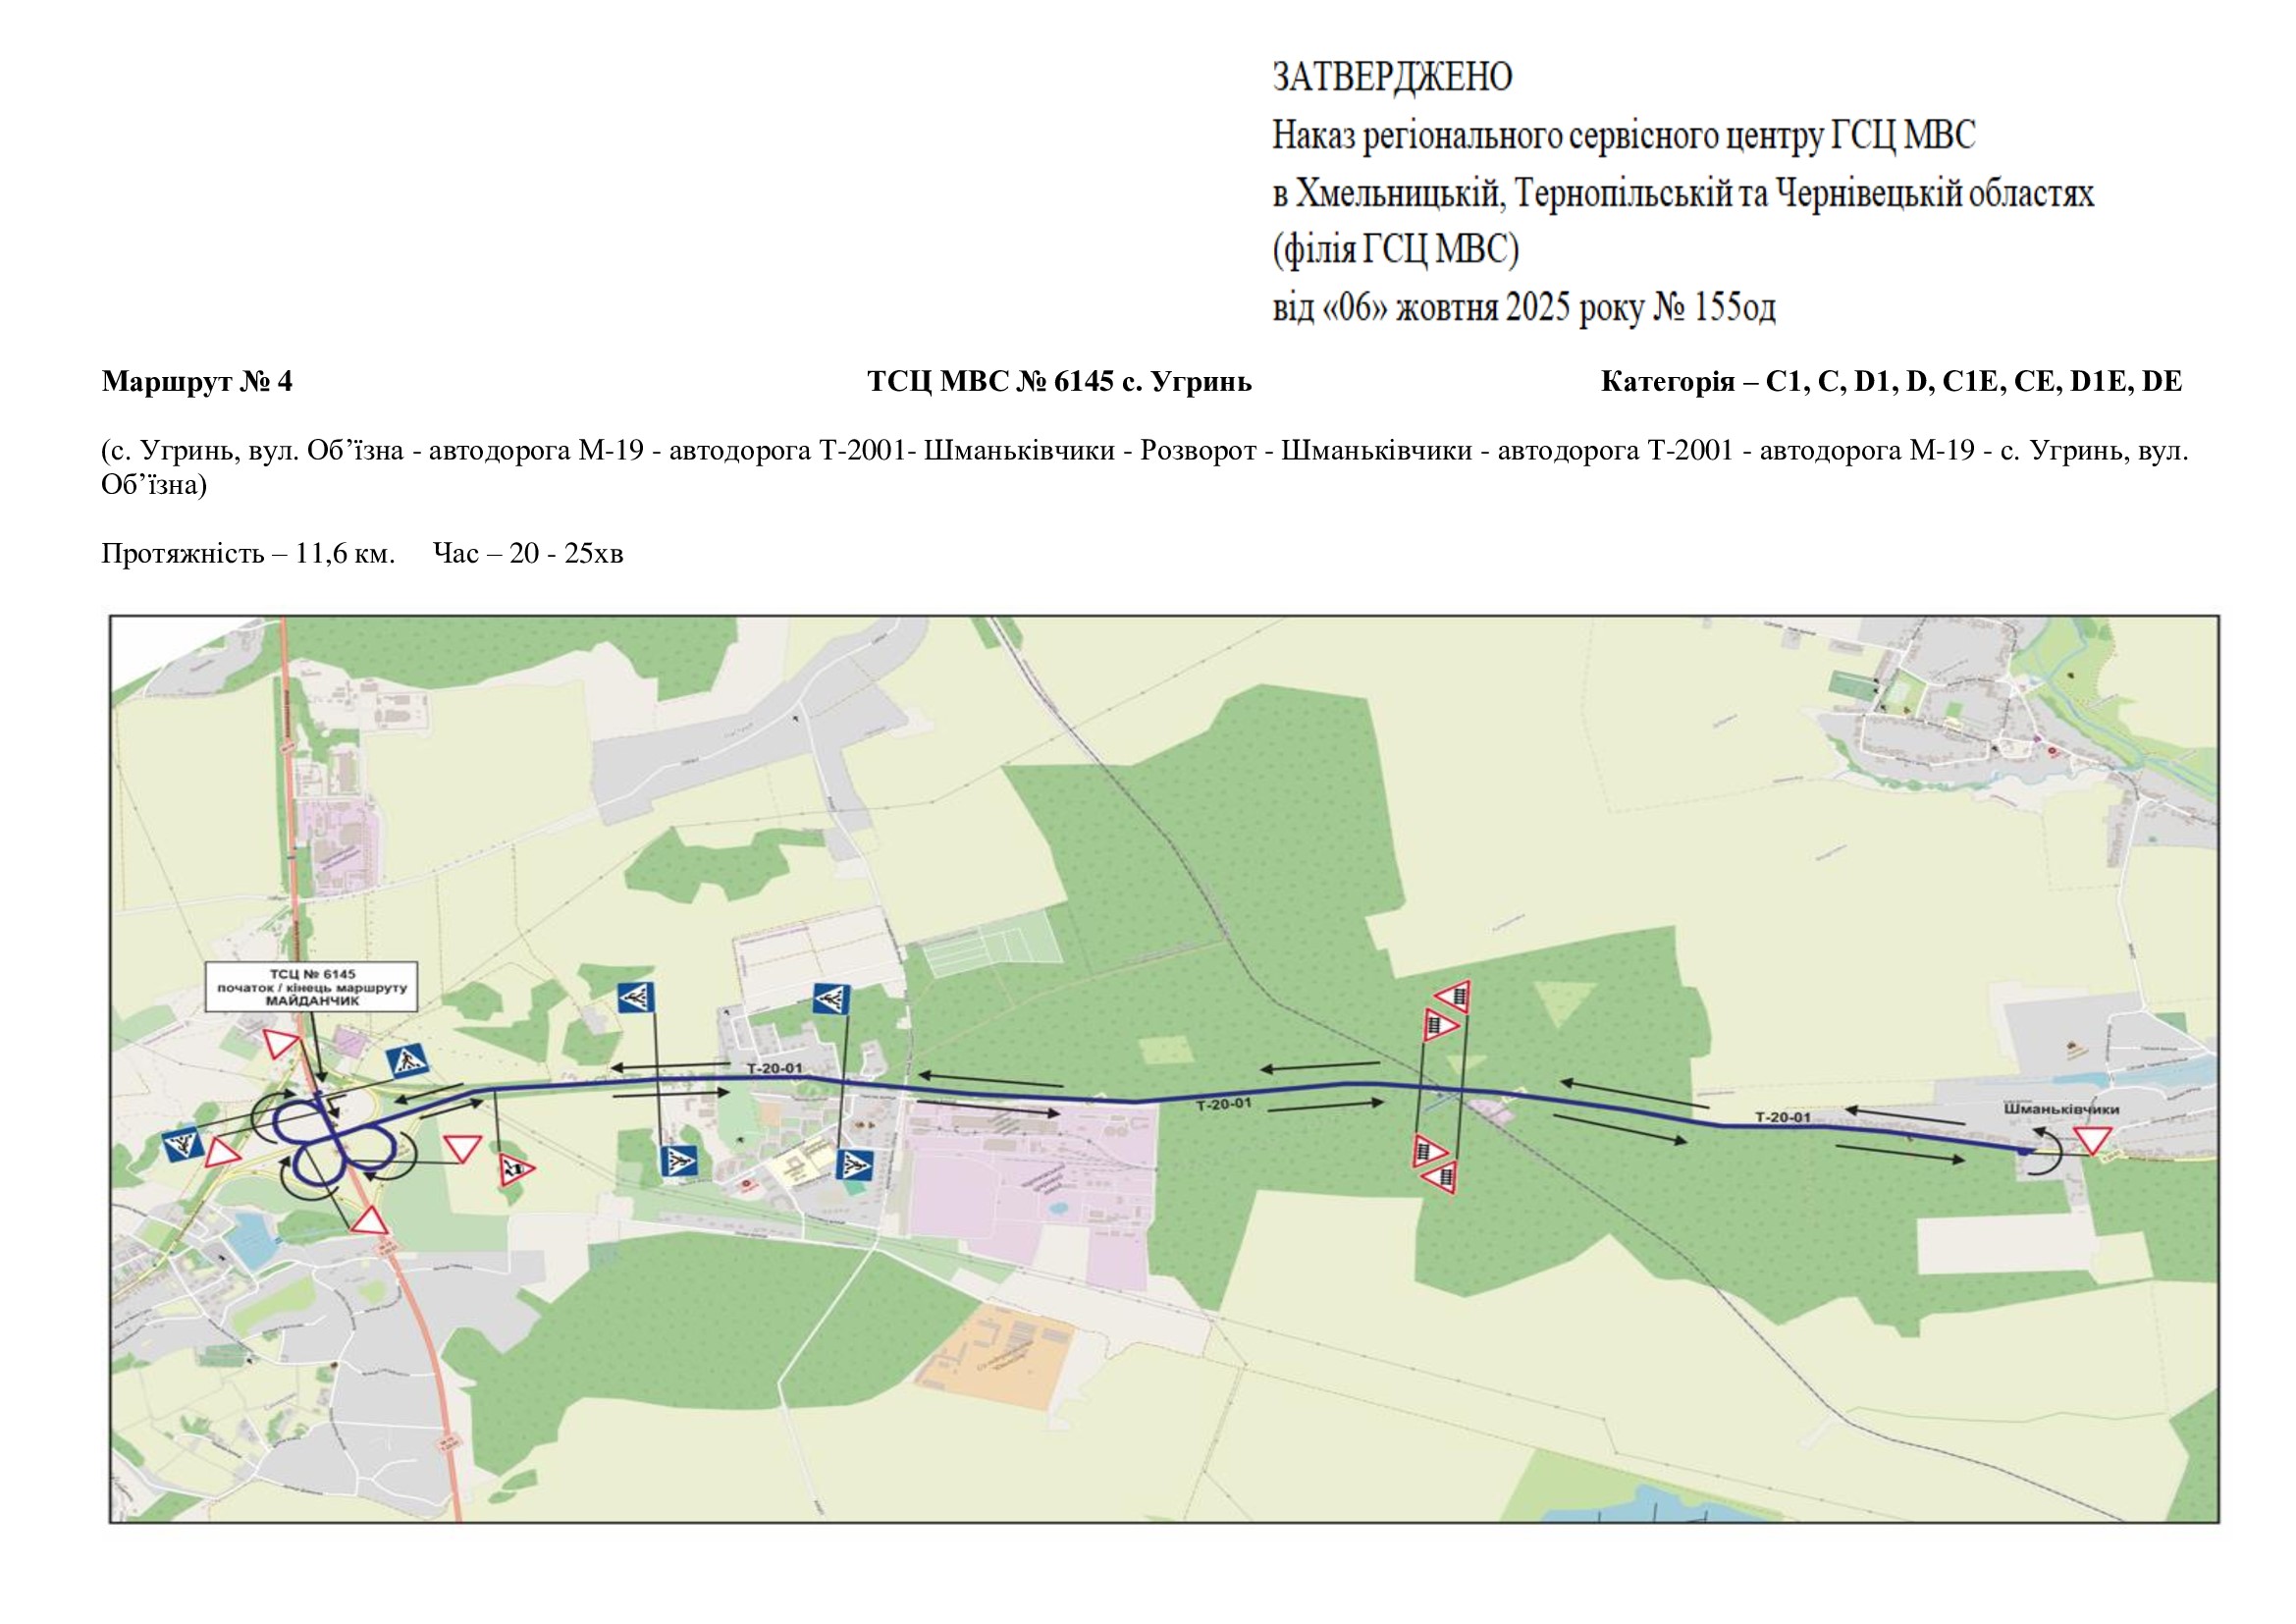Click the lower-right blue crossing sign near industrial zone

856,1164
